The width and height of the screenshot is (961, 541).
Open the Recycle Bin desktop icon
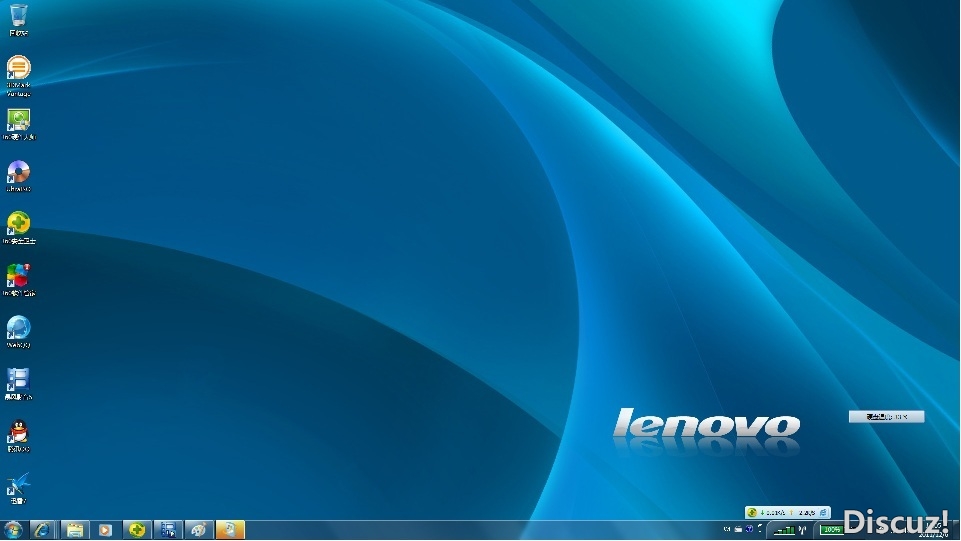(18, 20)
